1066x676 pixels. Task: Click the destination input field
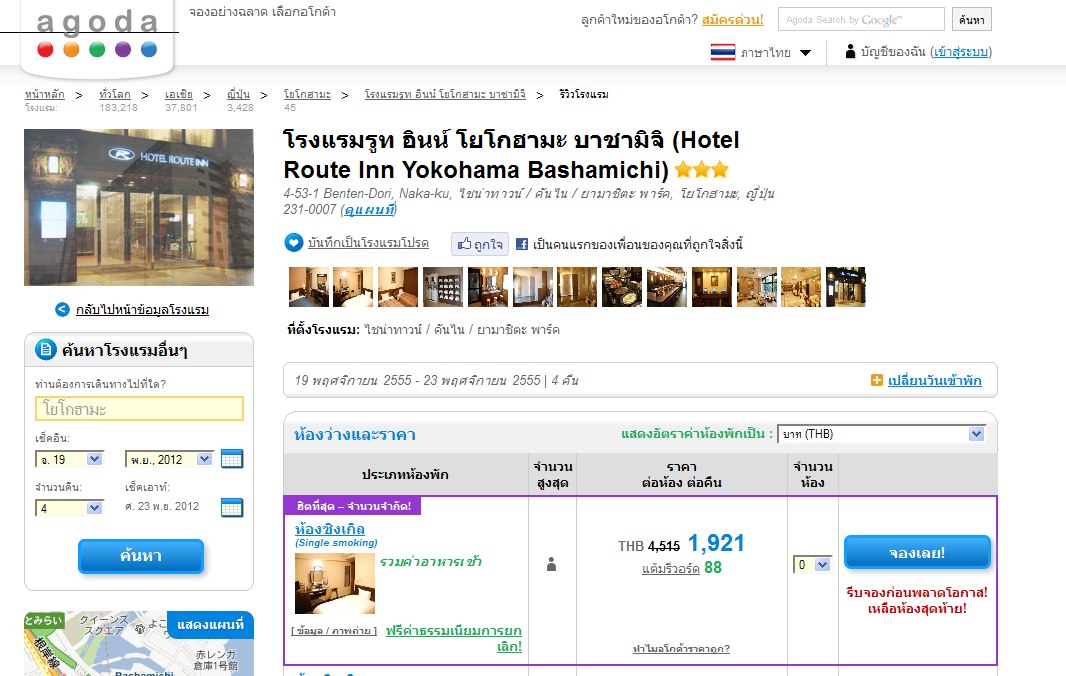point(139,409)
